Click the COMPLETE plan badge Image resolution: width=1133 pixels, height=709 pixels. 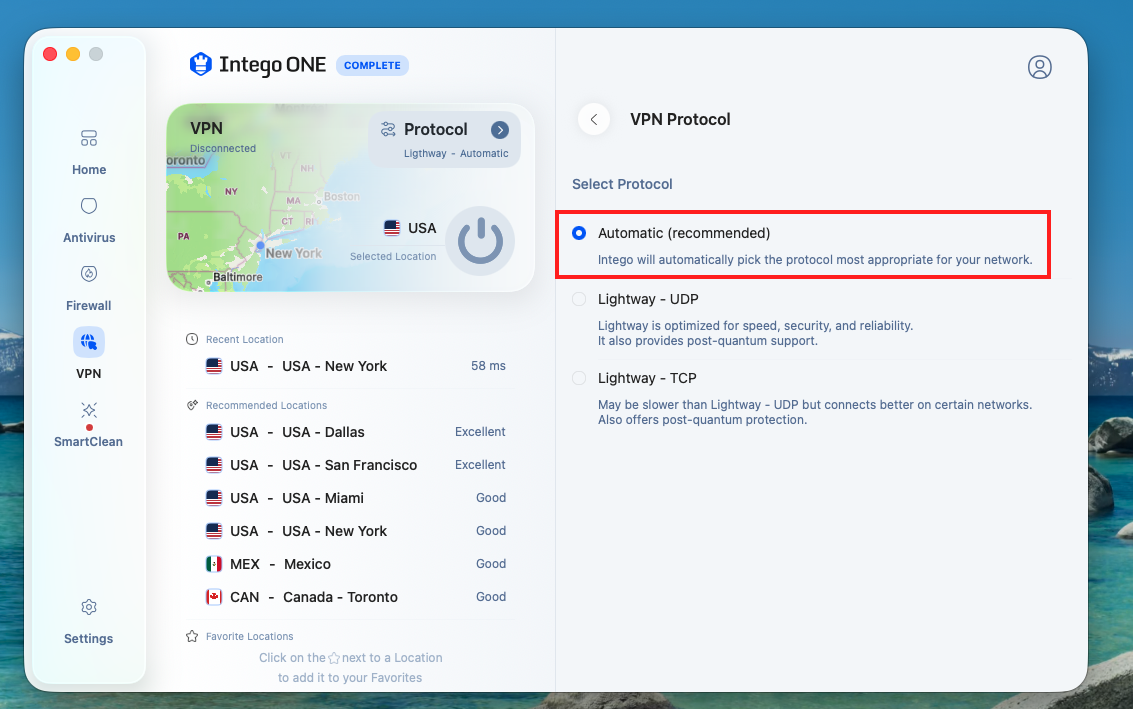tap(372, 65)
